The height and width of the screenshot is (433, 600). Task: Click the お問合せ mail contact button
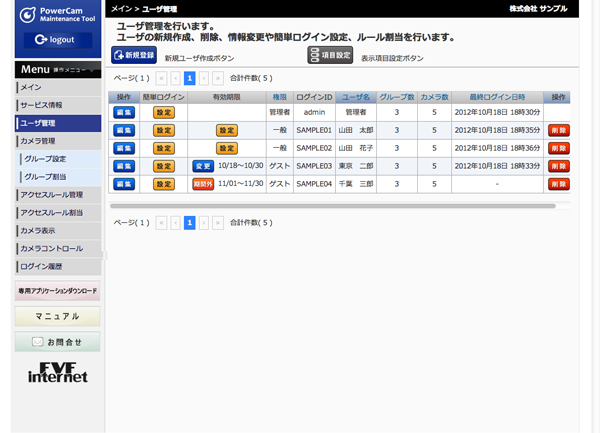57,342
